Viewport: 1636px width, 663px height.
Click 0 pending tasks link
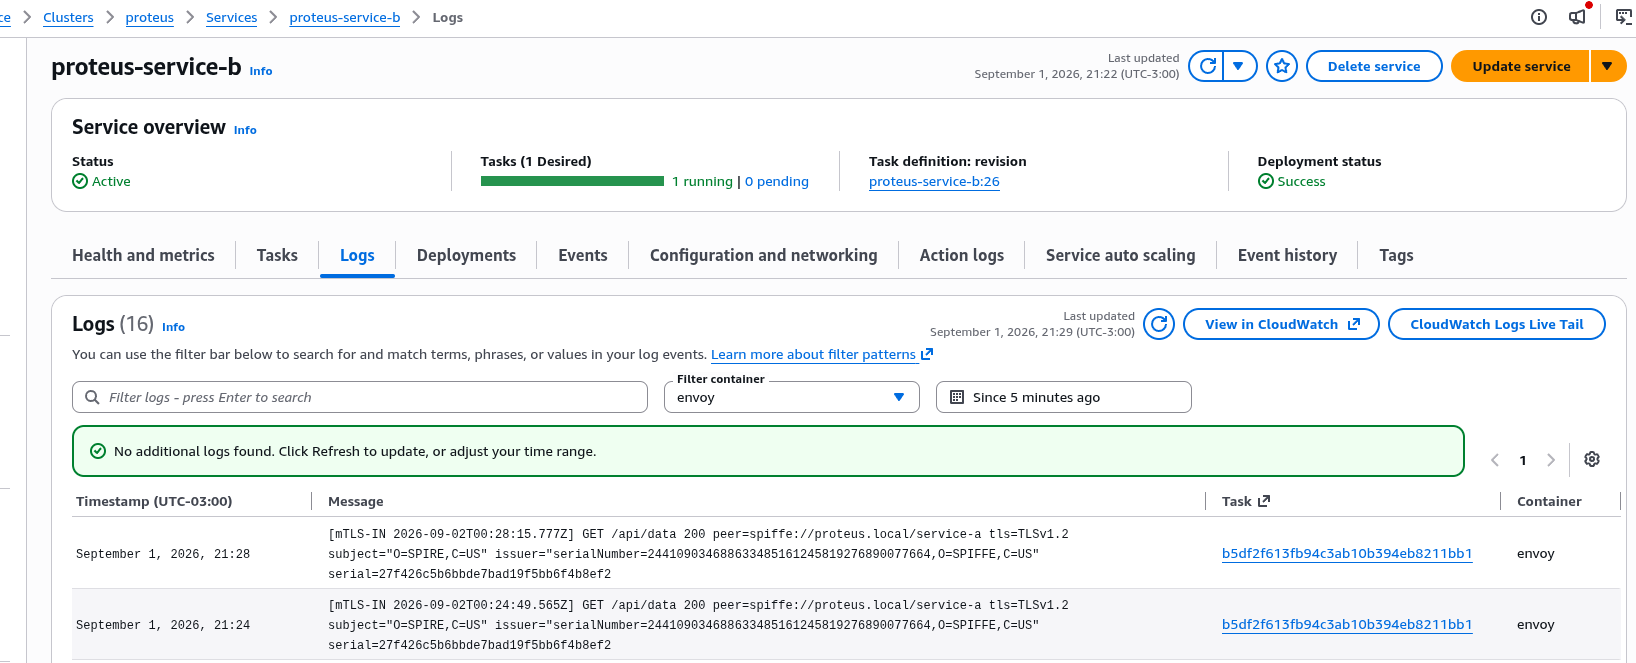pos(777,181)
